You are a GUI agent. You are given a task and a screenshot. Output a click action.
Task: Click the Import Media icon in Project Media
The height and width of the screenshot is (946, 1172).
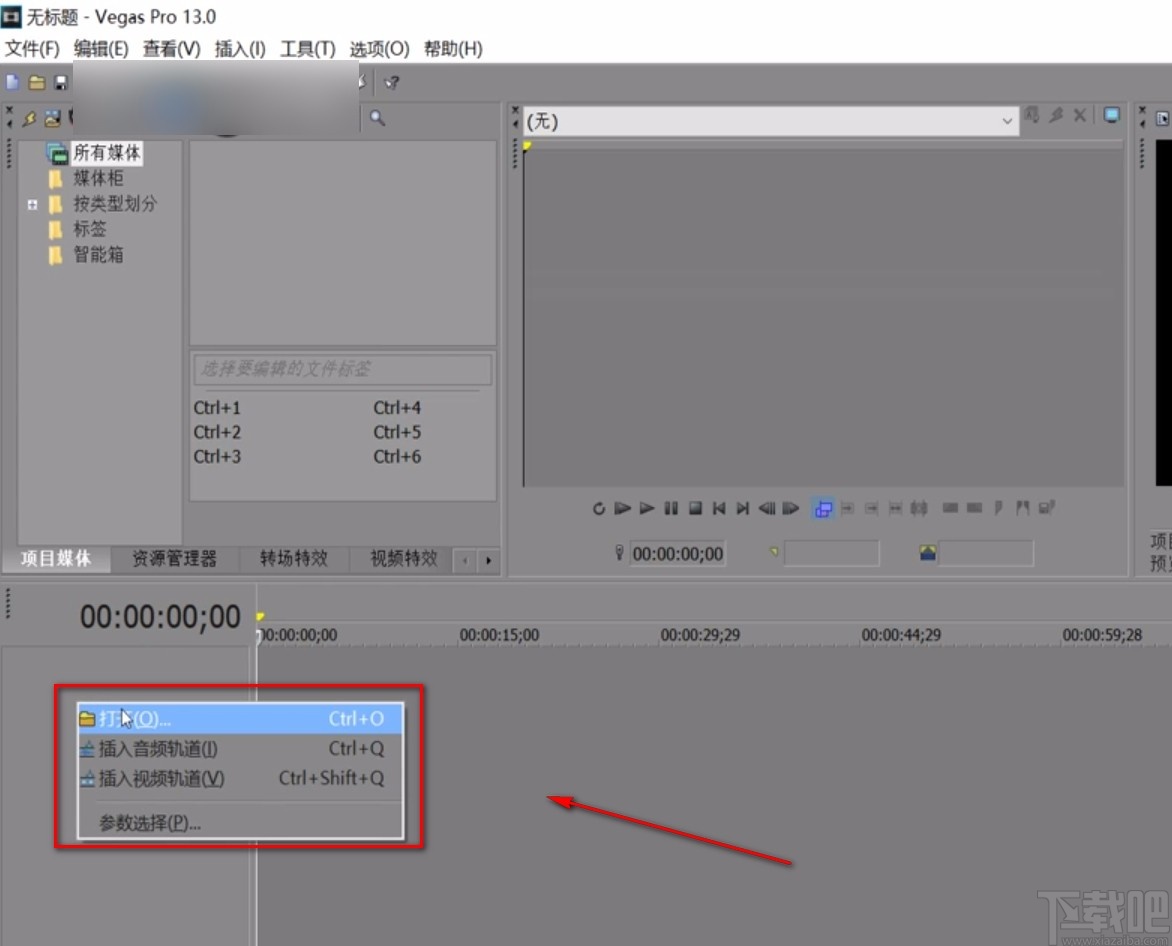(52, 118)
